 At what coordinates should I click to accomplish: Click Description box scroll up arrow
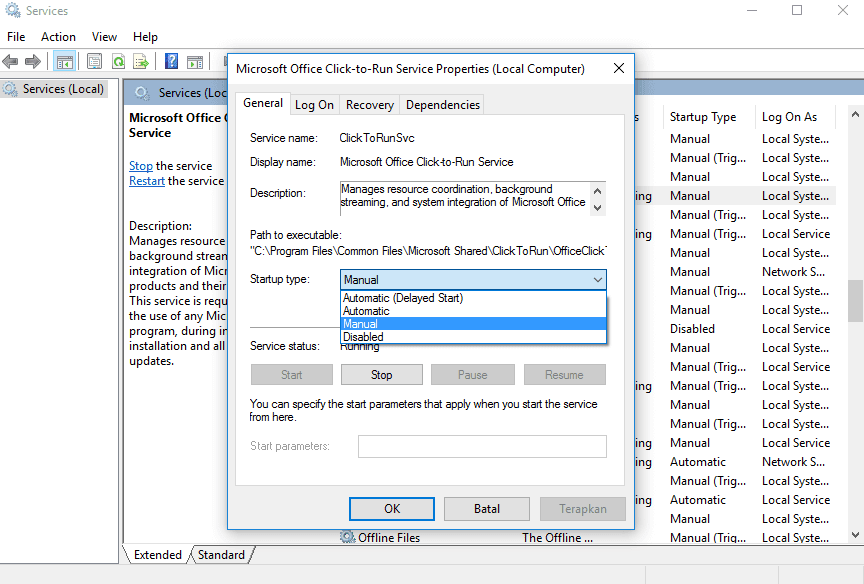point(597,191)
